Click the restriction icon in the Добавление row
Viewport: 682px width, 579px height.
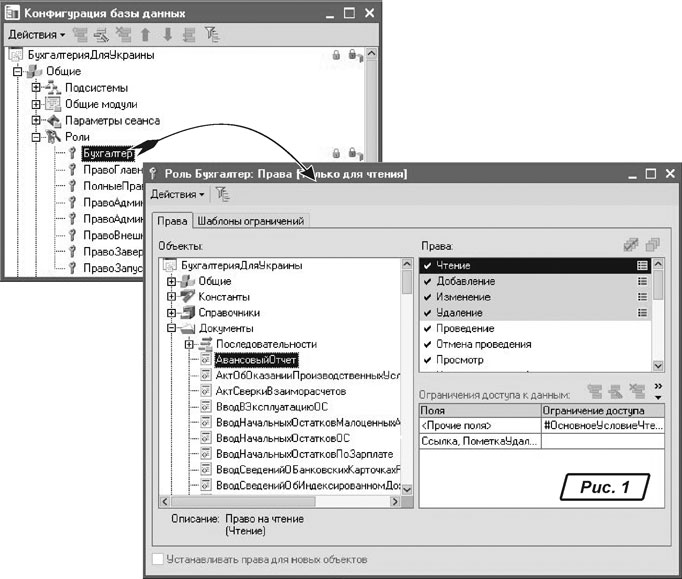642,282
